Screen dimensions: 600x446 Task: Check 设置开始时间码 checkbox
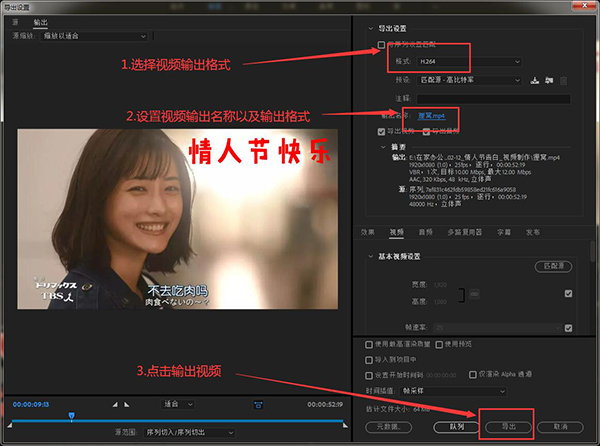click(369, 375)
